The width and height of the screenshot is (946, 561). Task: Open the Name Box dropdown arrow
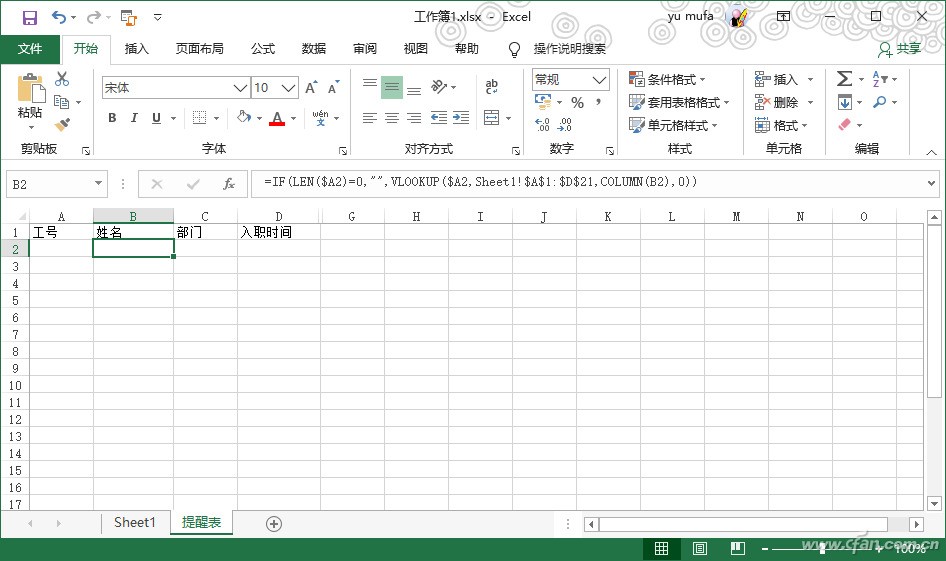[x=98, y=184]
